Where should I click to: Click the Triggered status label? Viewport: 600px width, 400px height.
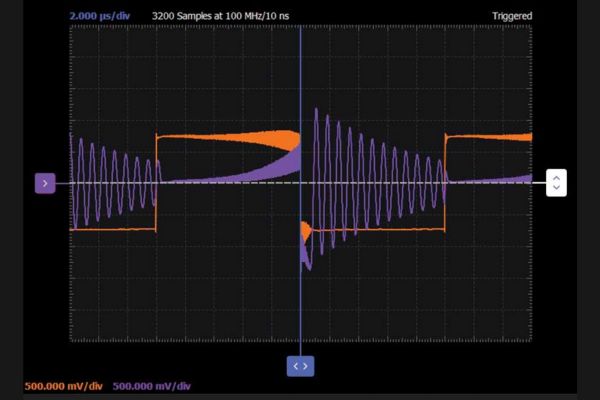pos(511,16)
